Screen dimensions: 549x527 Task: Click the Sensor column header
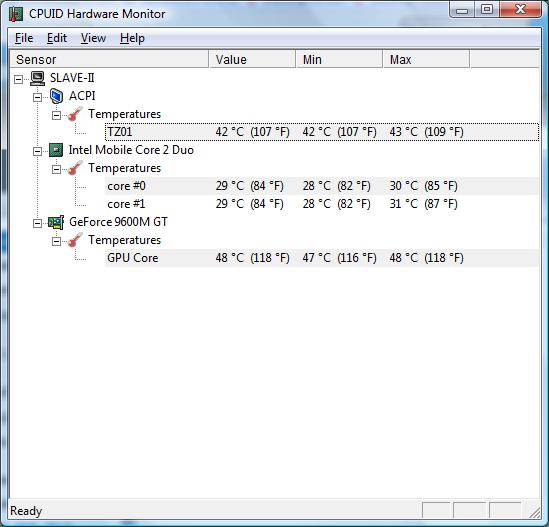[109, 59]
